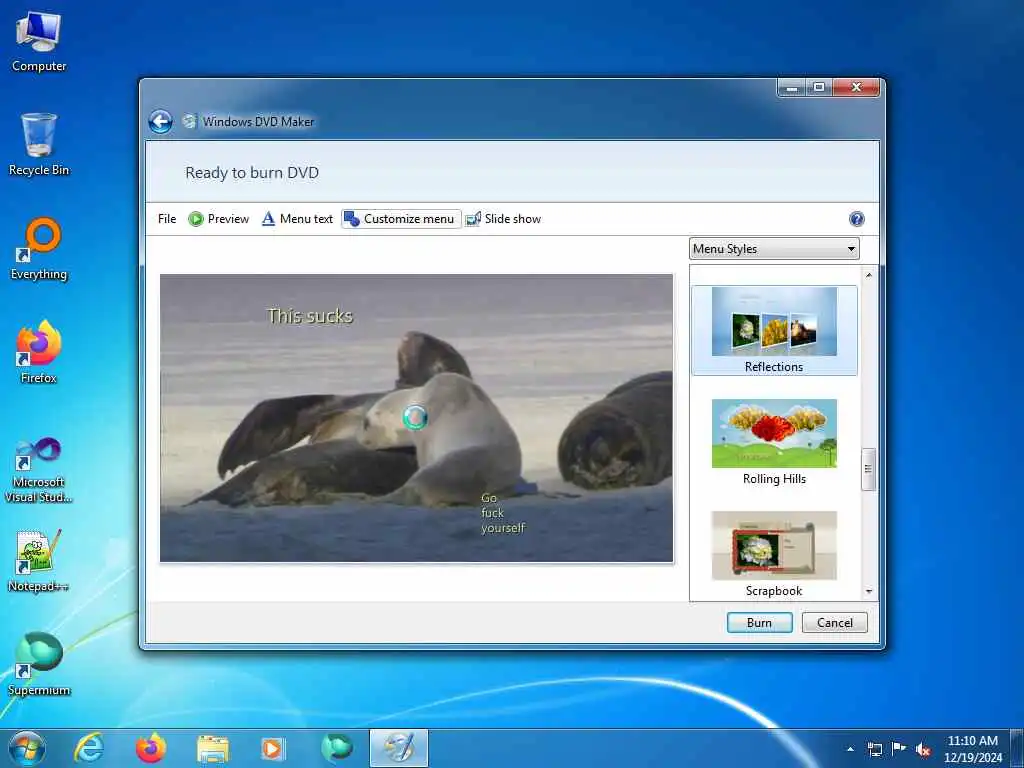Click the Cancel button

pos(835,622)
